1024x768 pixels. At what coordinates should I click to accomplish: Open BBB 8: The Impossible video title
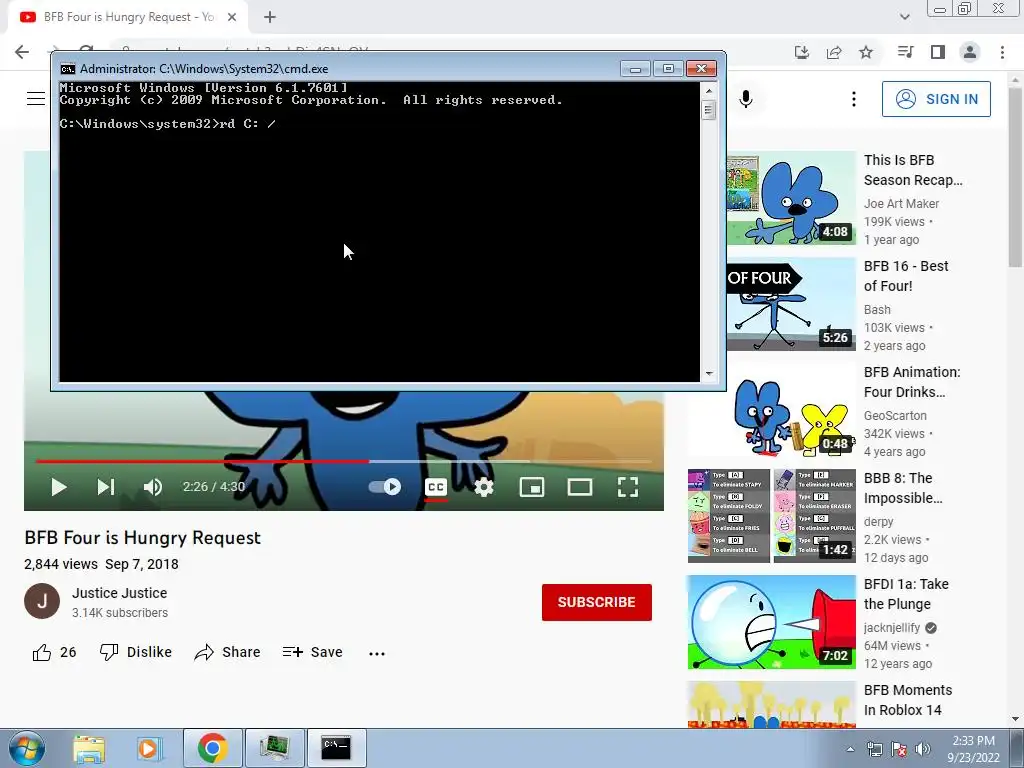[x=903, y=488]
